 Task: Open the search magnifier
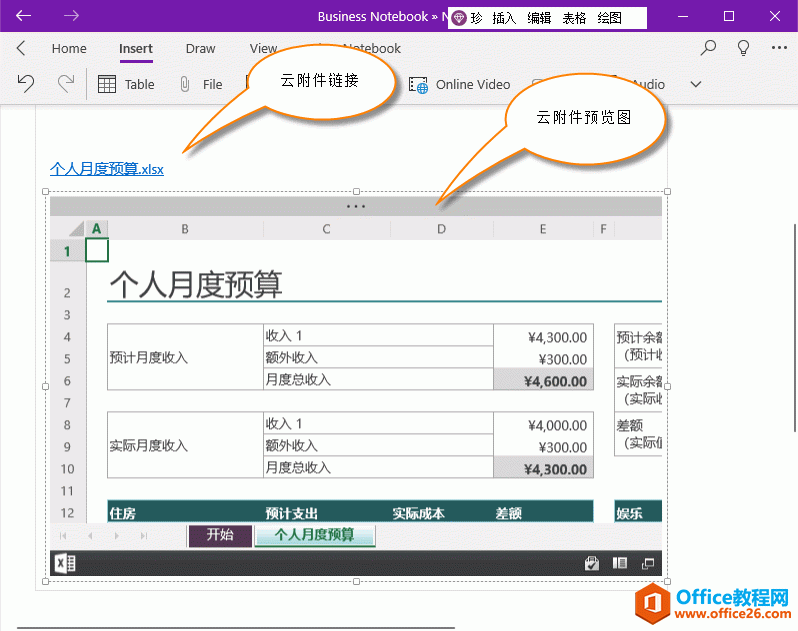coord(708,48)
